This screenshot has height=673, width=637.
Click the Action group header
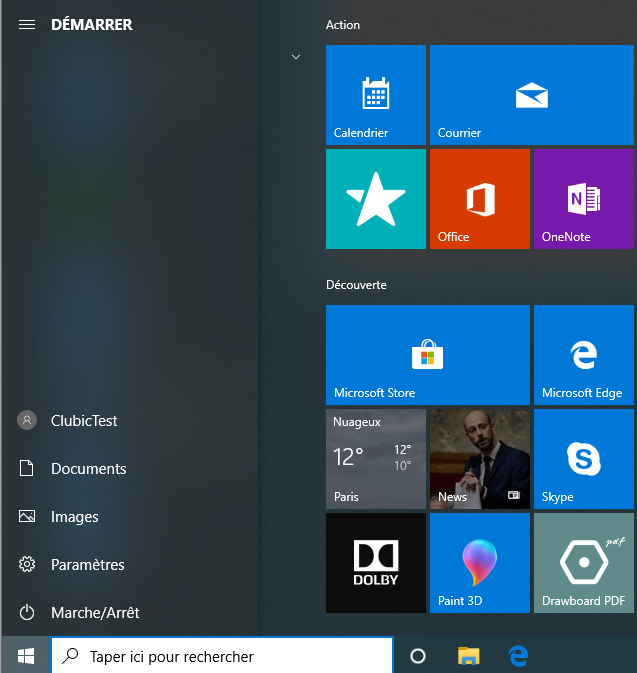(343, 25)
